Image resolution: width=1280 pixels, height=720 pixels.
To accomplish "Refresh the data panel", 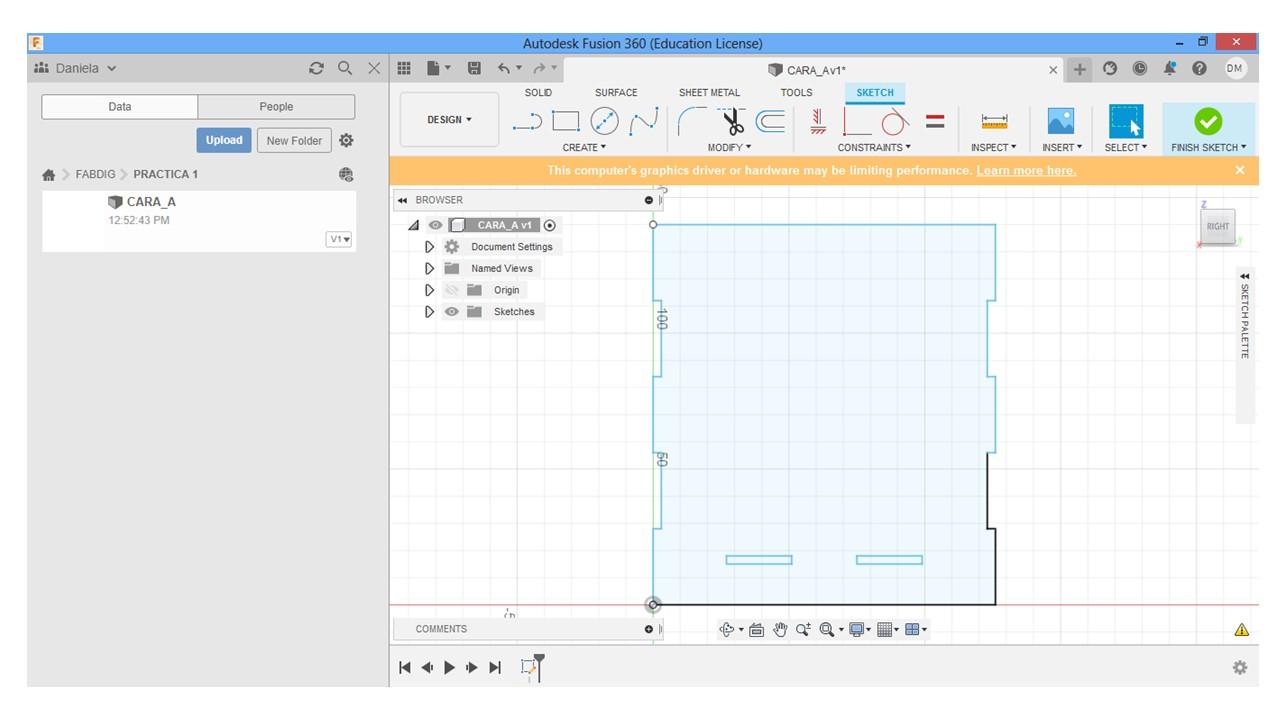I will (x=317, y=69).
